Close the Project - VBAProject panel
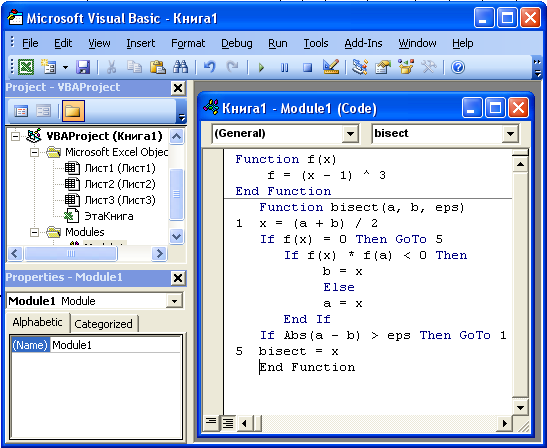Viewport: 547px width, 448px height. pyautogui.click(x=178, y=88)
